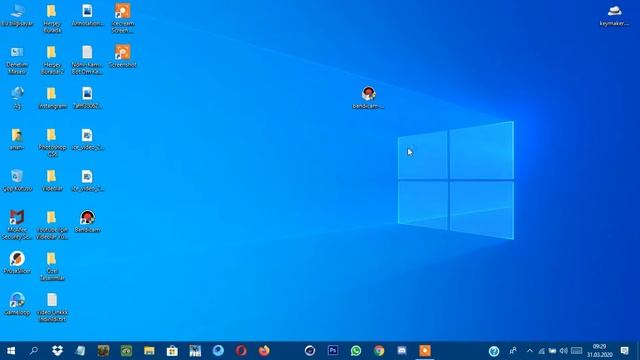Click the battery tray icon

[x=552, y=351]
